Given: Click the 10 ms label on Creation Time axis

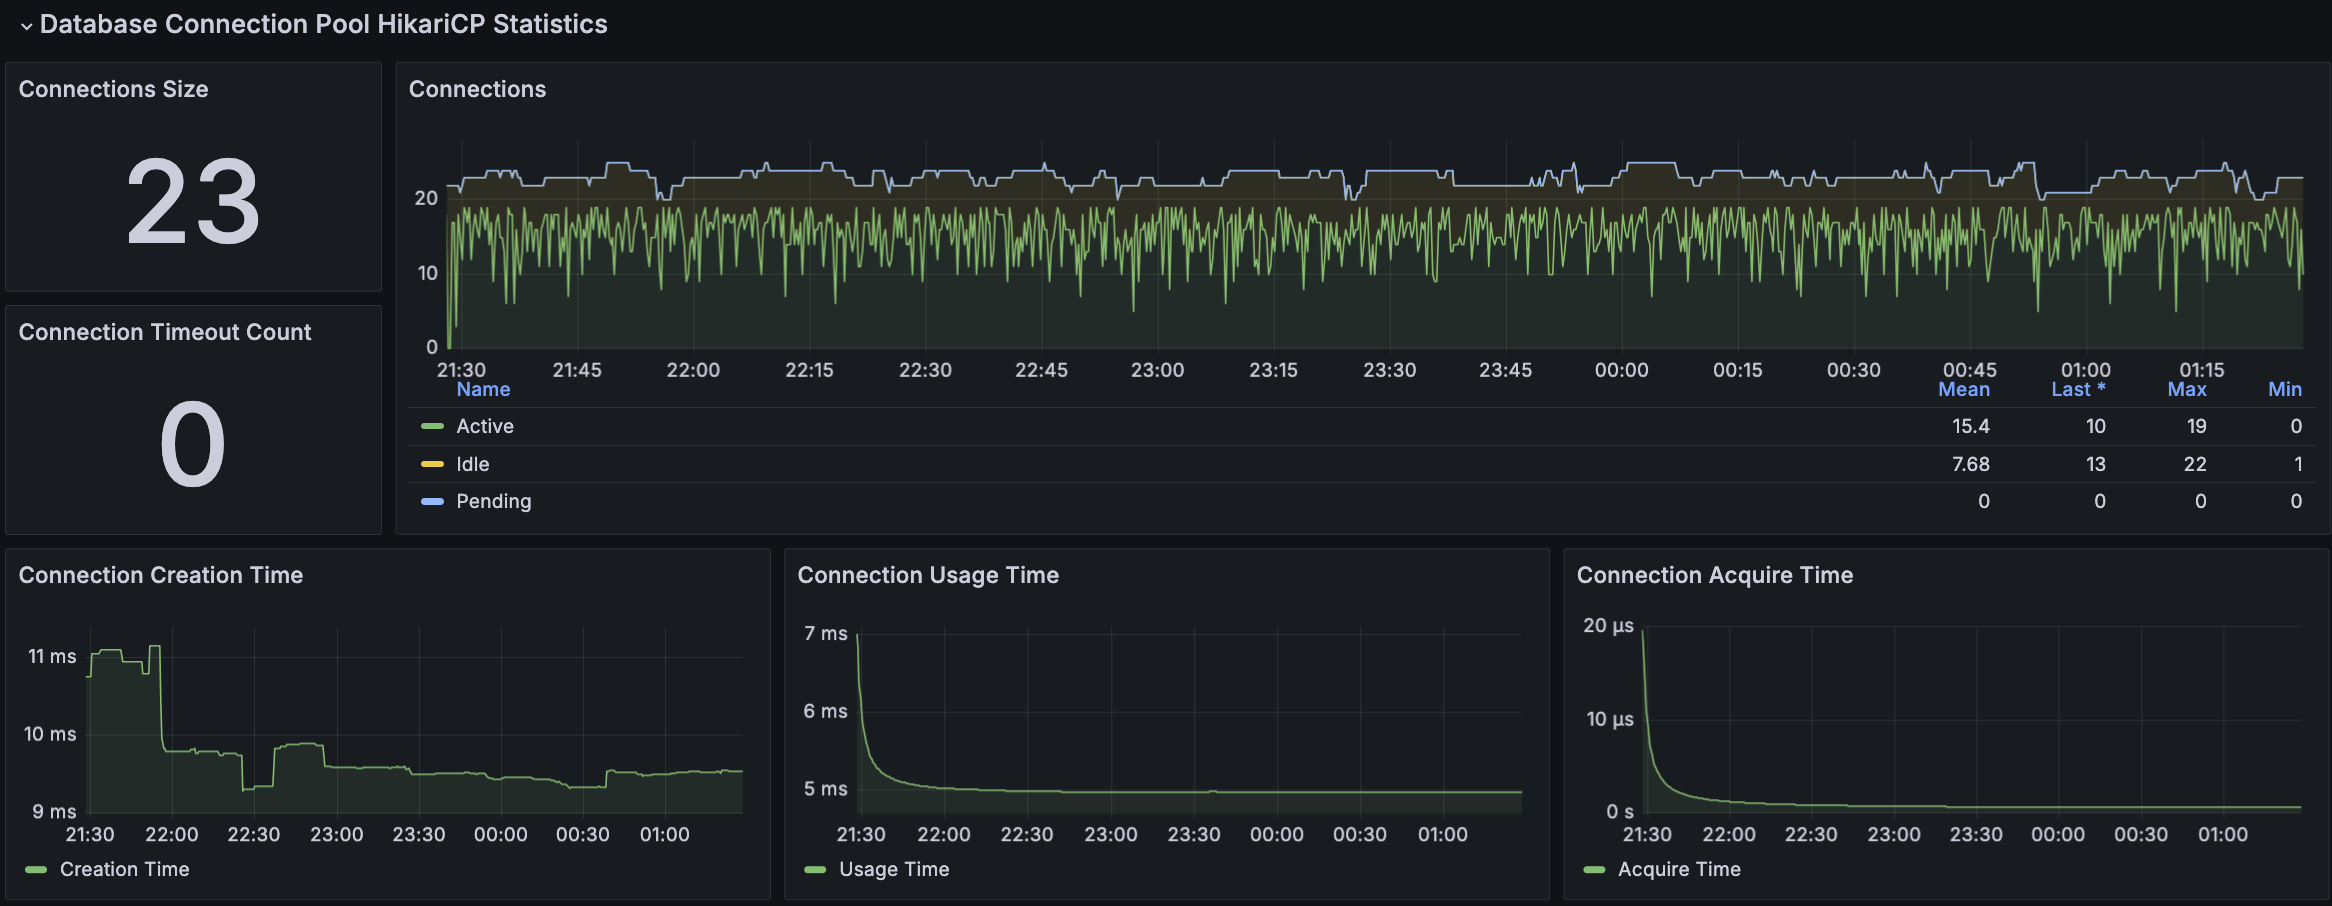Looking at the screenshot, I should (50, 734).
